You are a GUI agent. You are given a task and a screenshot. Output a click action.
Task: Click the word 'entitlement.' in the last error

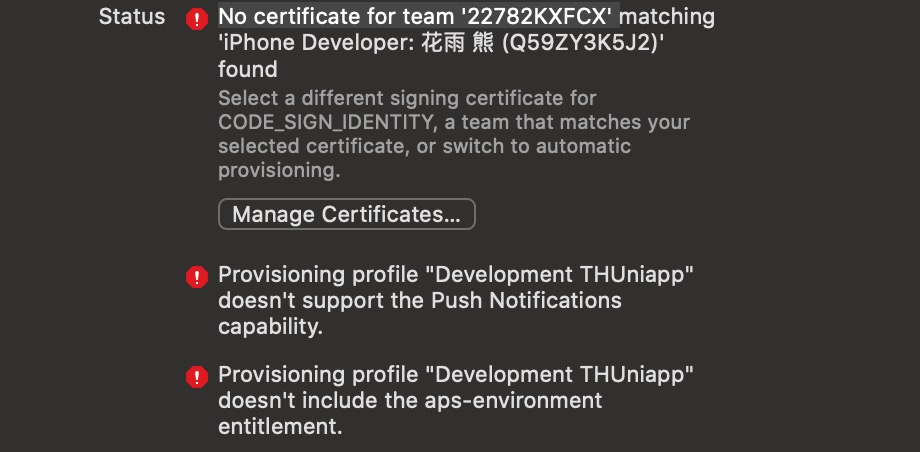(280, 427)
